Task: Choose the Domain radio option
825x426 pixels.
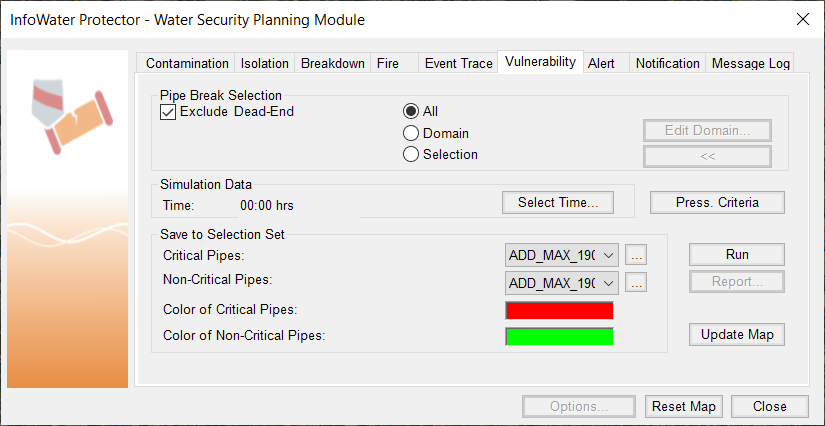Action: point(410,134)
